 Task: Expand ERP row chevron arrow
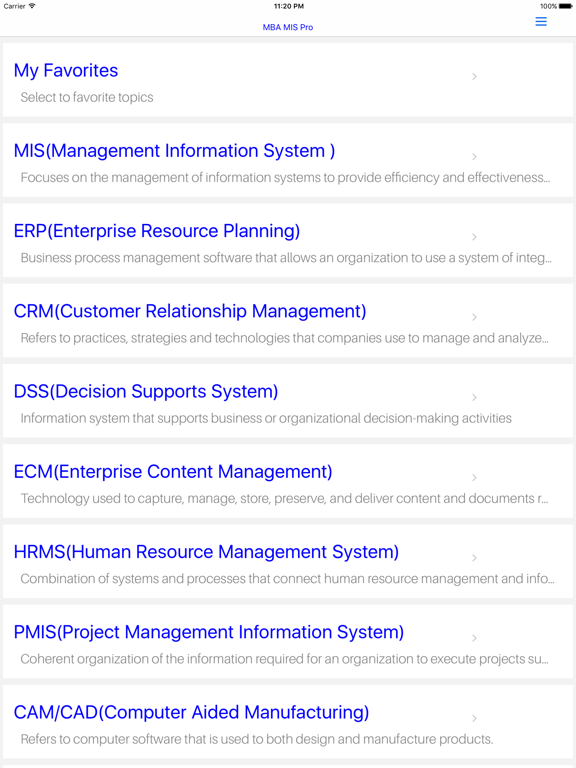point(474,237)
